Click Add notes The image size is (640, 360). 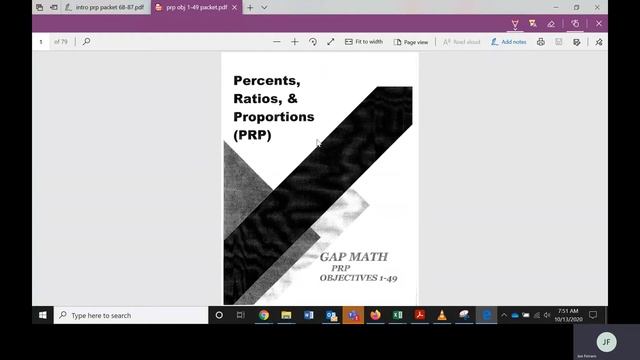pos(509,42)
